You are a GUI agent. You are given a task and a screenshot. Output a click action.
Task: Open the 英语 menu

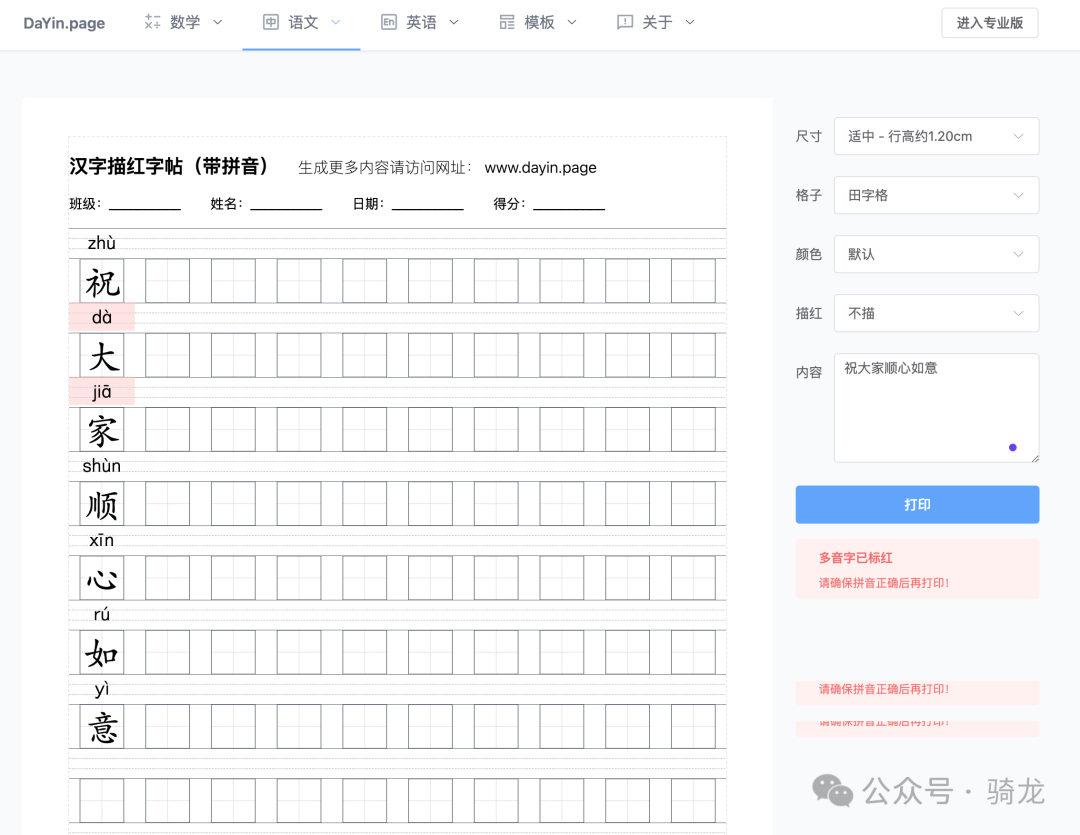(420, 21)
